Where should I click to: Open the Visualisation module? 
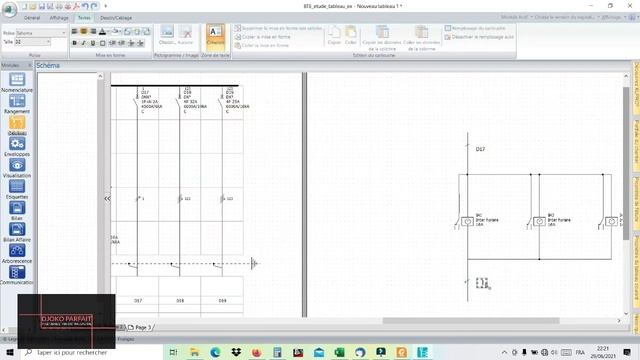[17, 168]
